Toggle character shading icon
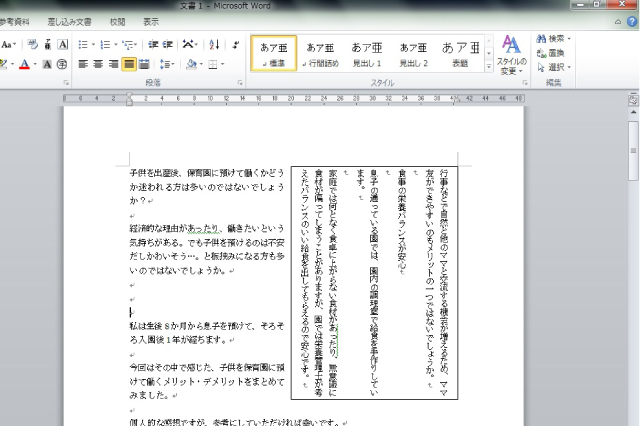This screenshot has width=640, height=426. tap(47, 64)
